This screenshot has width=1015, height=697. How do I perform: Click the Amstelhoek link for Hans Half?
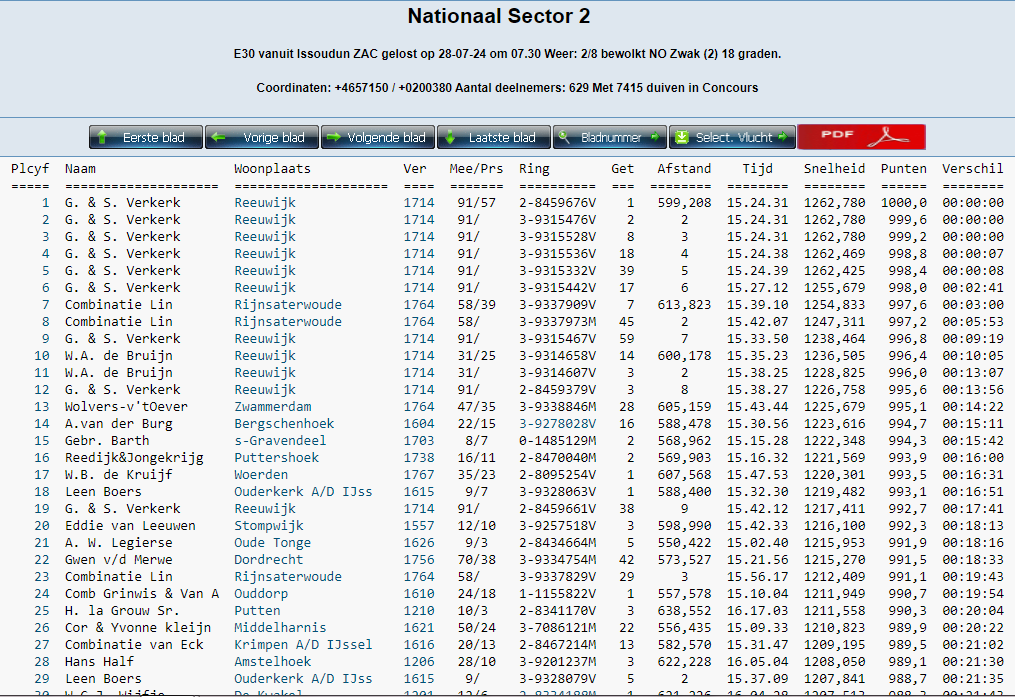pyautogui.click(x=273, y=662)
